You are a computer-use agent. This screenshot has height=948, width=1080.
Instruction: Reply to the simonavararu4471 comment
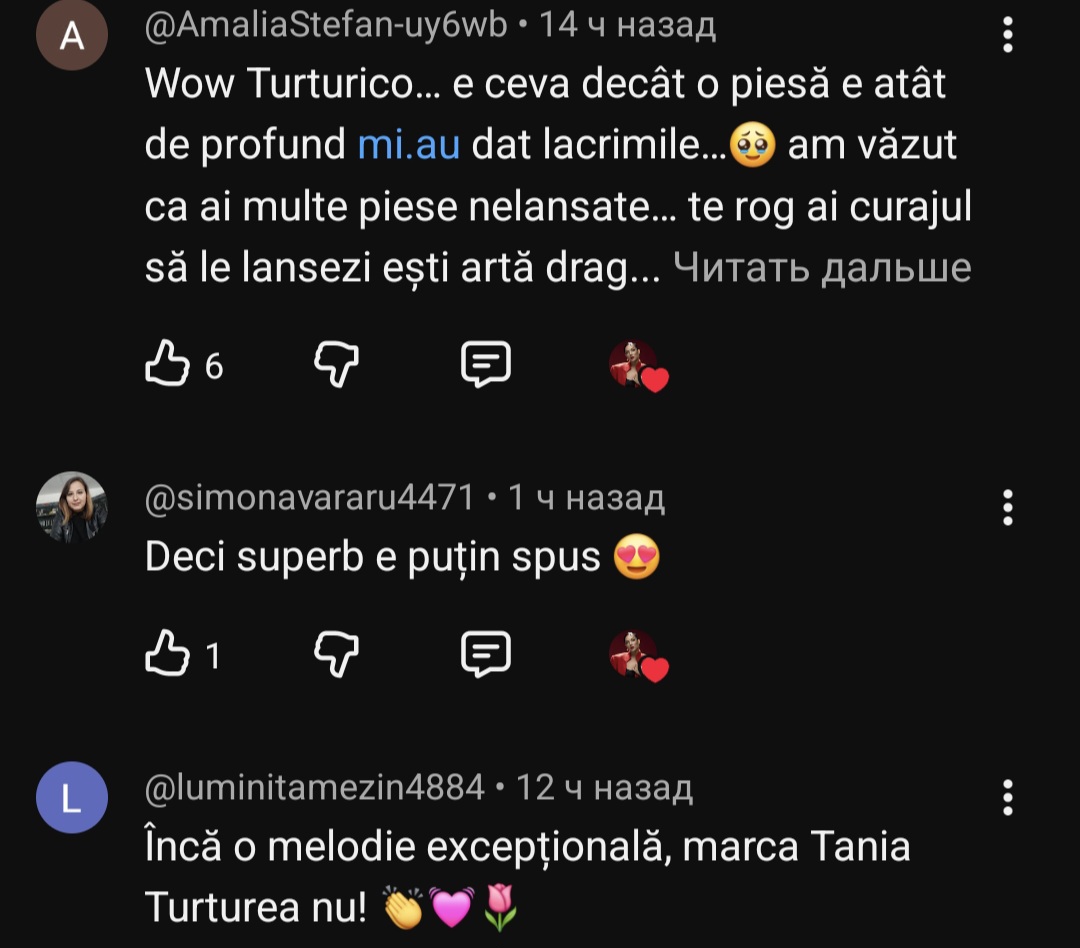486,655
